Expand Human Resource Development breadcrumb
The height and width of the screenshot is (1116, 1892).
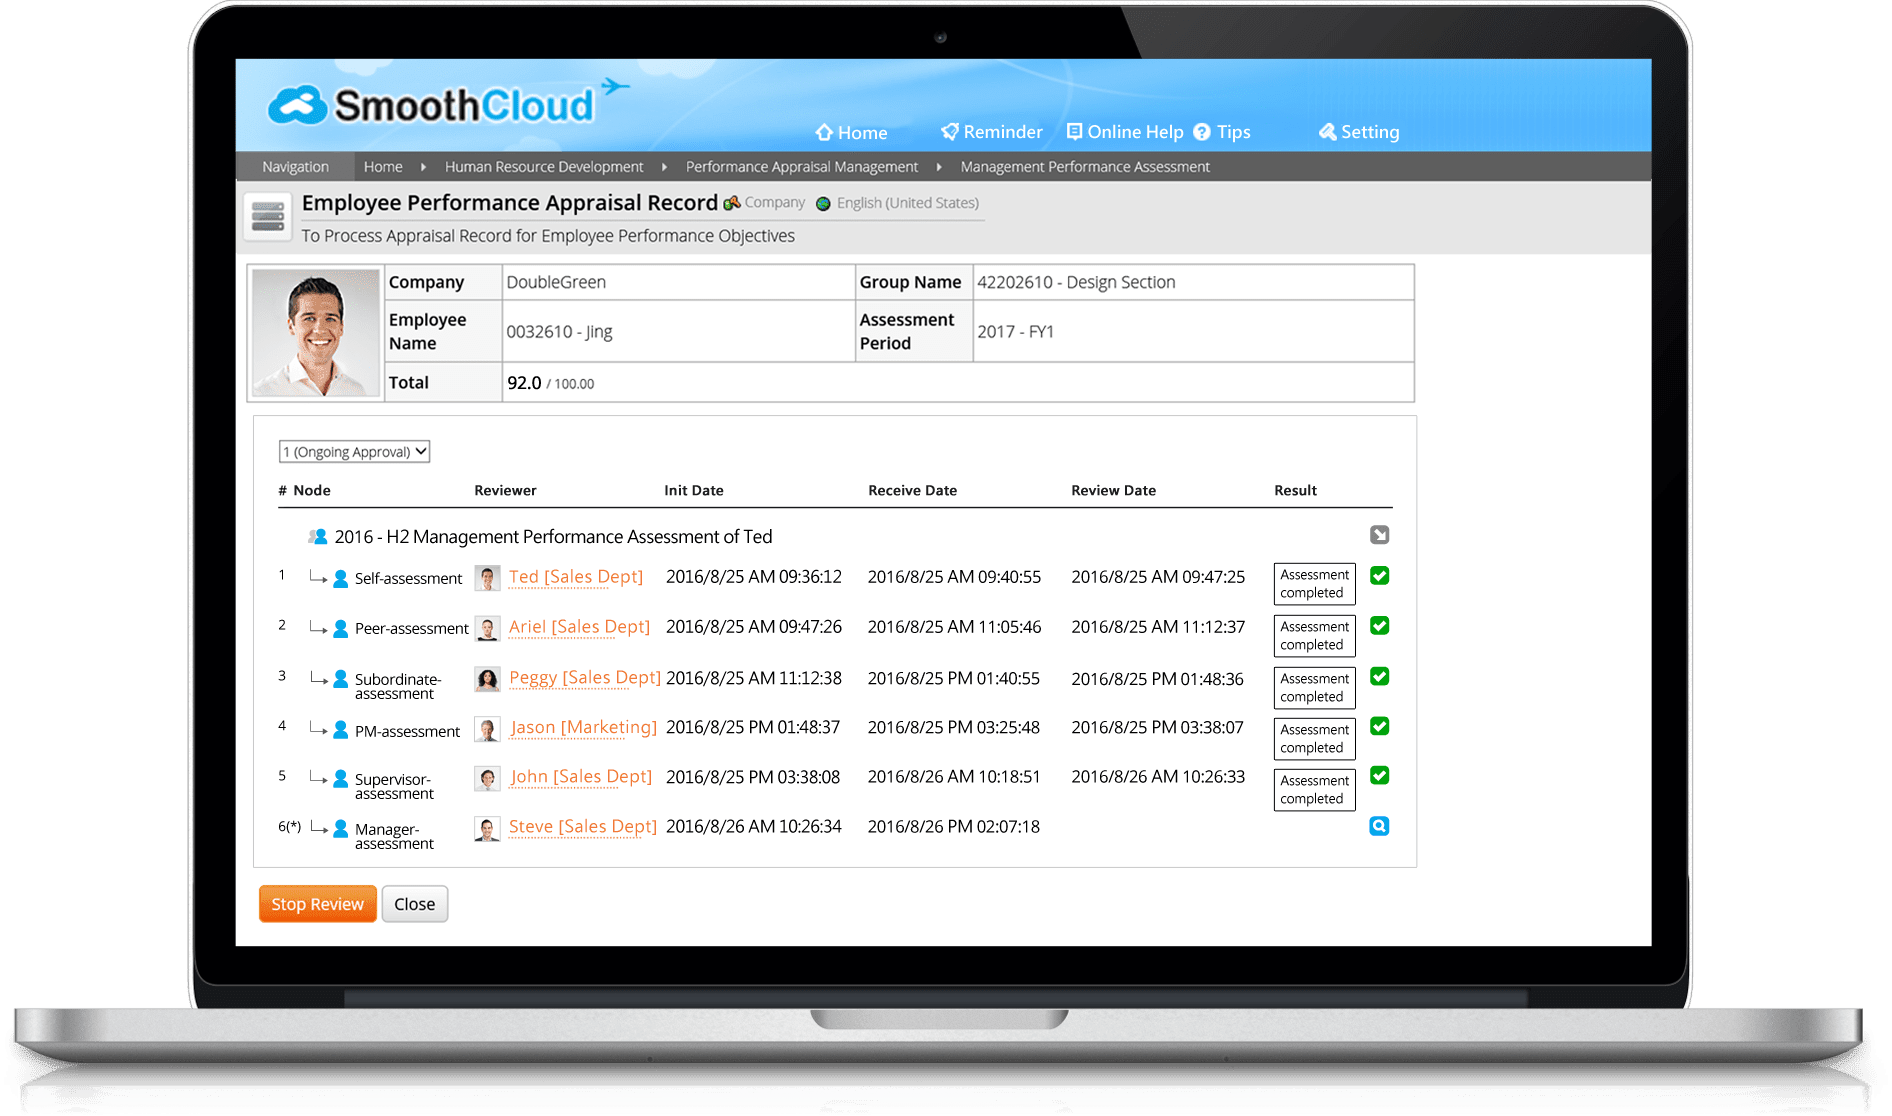(x=544, y=167)
